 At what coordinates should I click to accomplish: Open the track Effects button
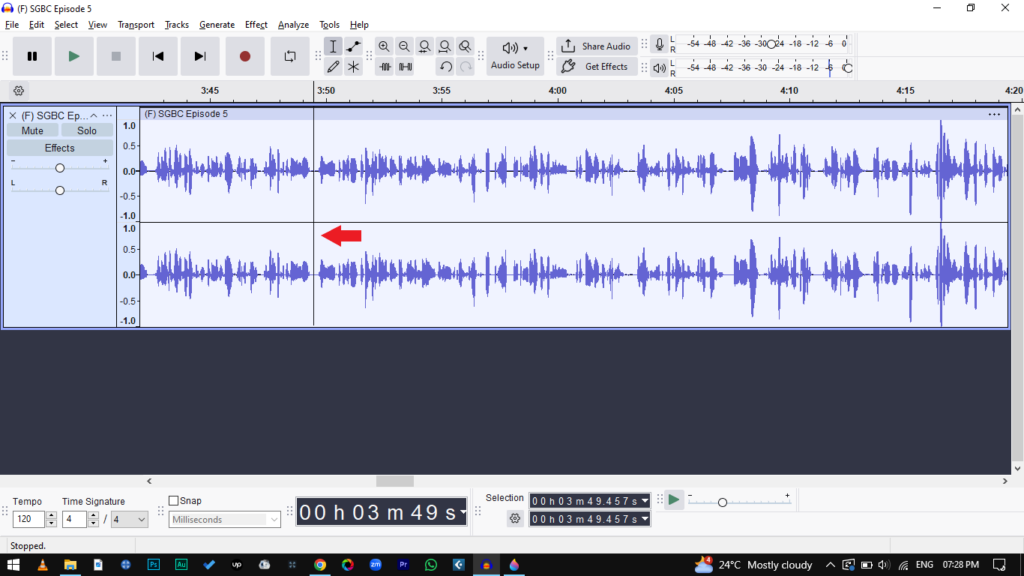[x=59, y=148]
